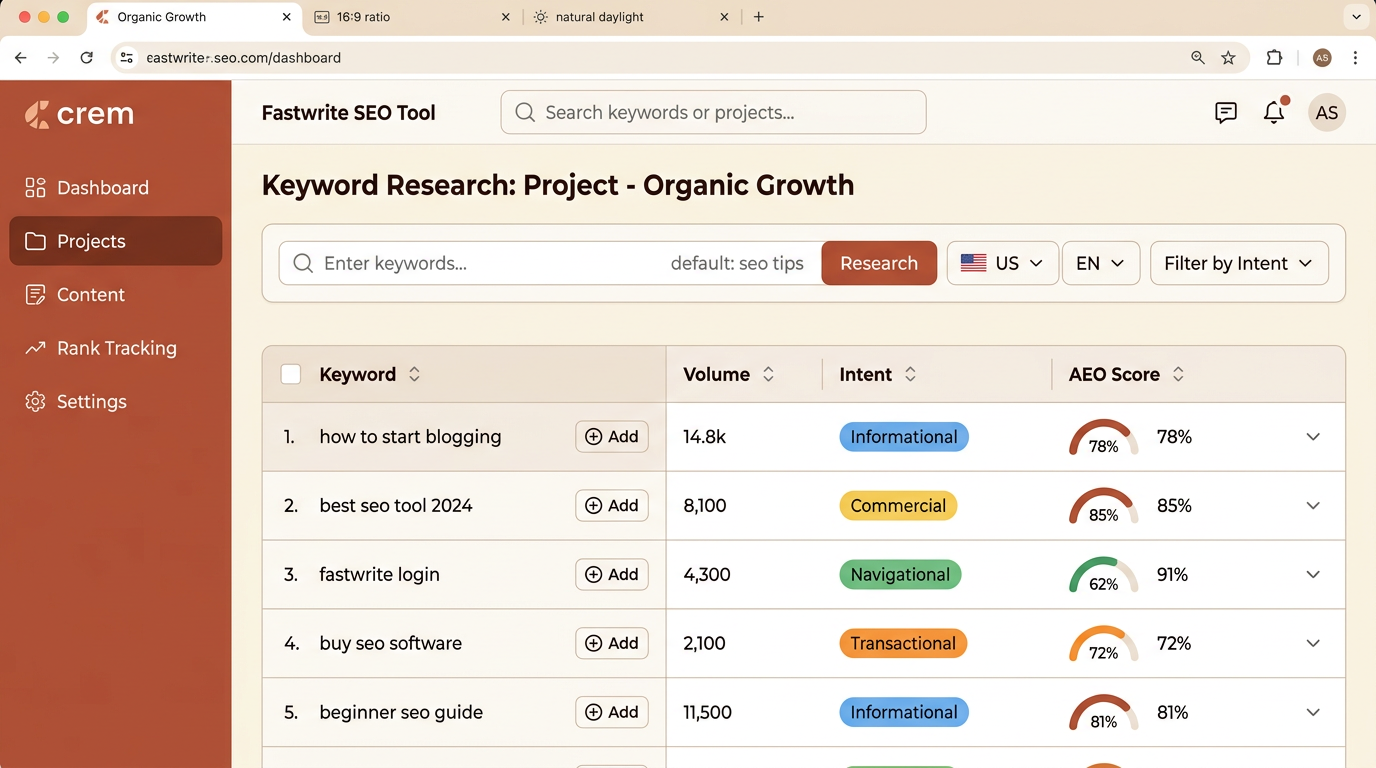Switch to the 16:9 ratio tab
This screenshot has width=1376, height=768.
[412, 17]
